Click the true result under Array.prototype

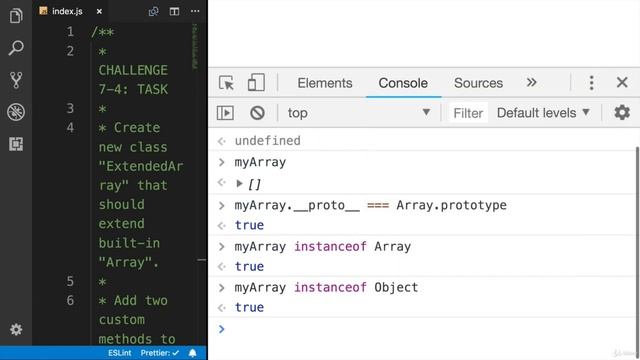(249, 225)
